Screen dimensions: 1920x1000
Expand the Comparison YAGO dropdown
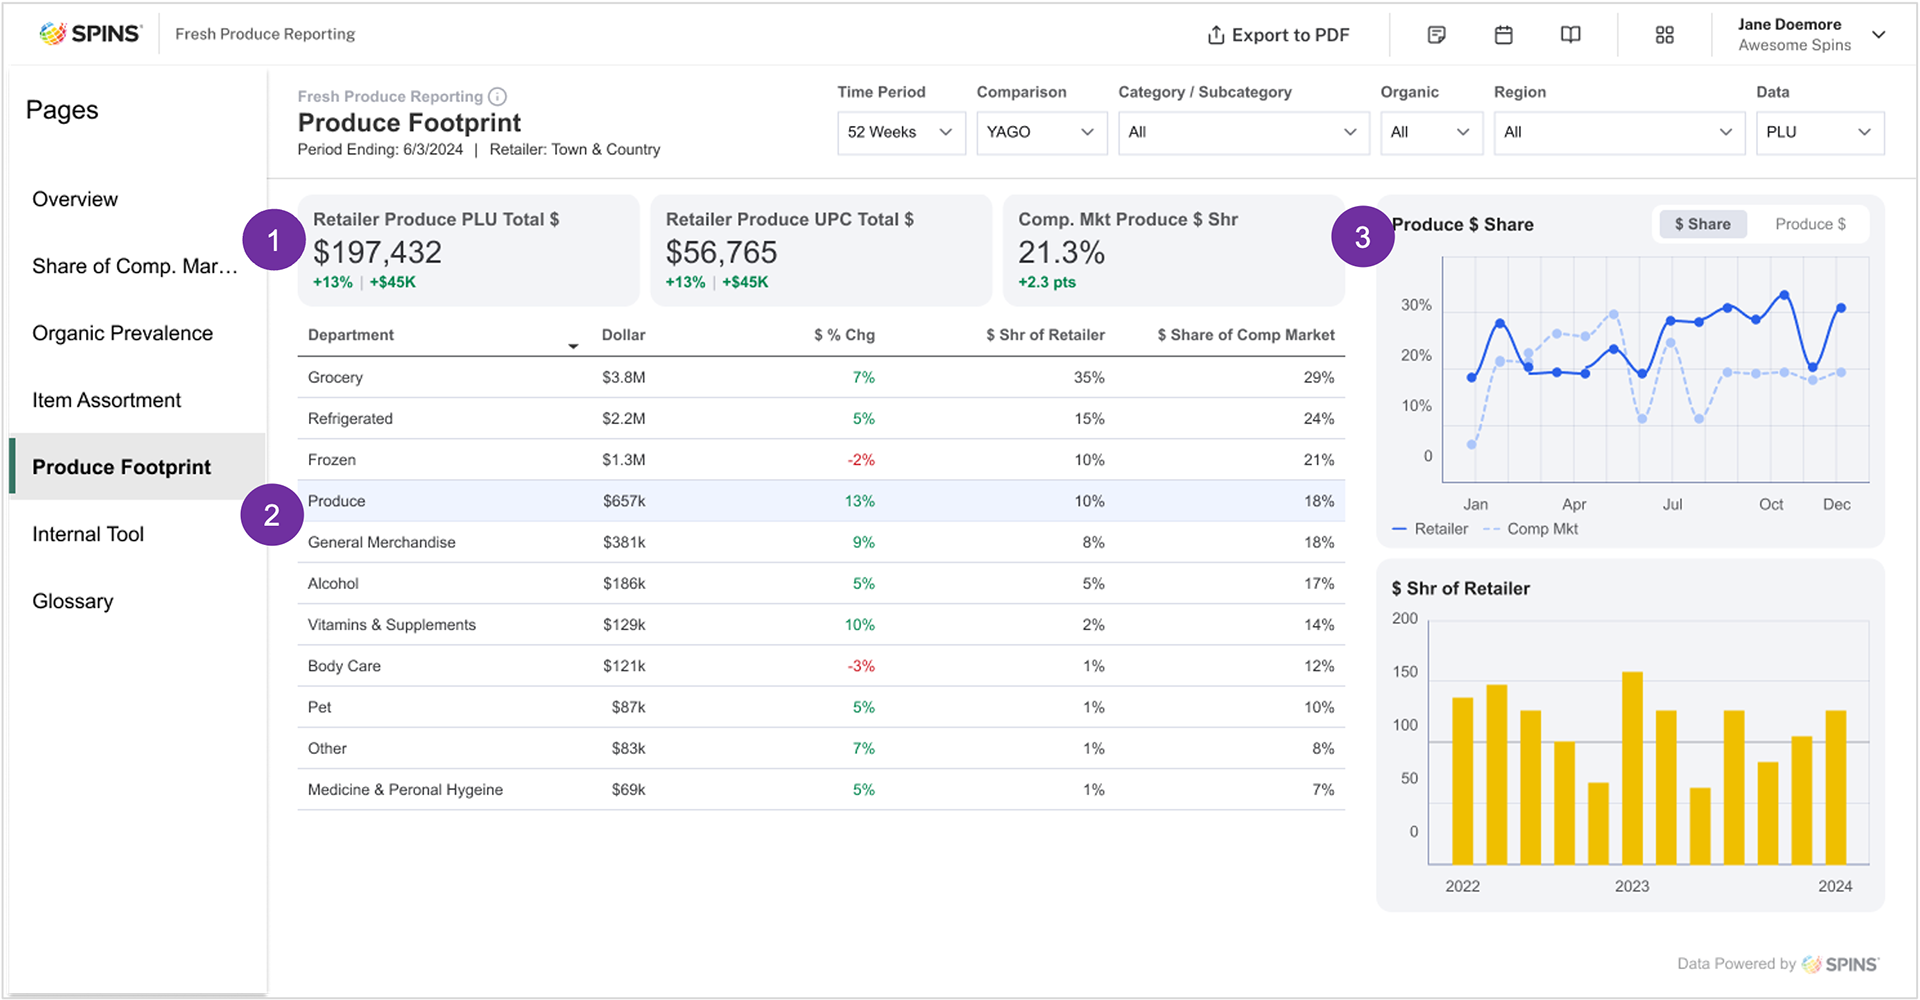pyautogui.click(x=1041, y=132)
